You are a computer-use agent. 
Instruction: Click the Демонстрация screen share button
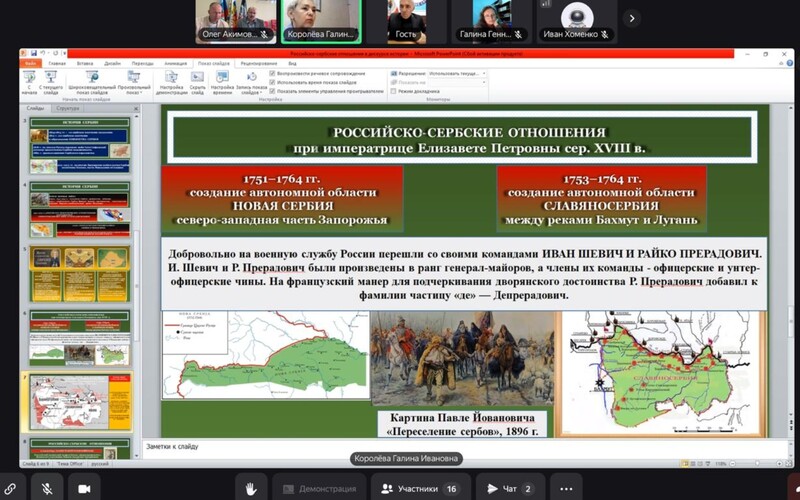(319, 489)
